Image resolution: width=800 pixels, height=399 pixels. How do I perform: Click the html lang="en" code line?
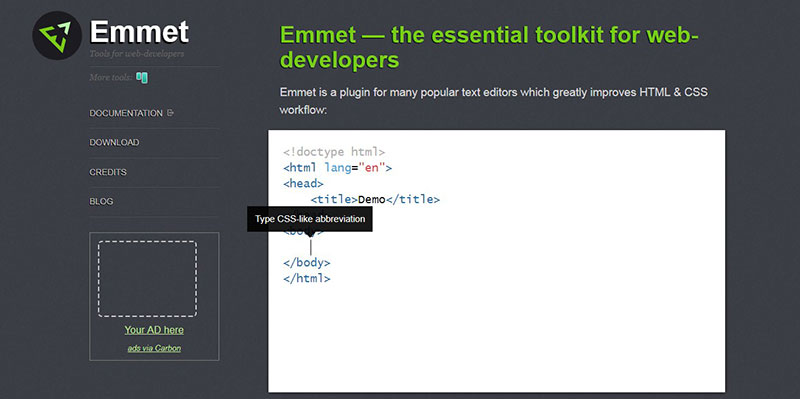[x=337, y=167]
